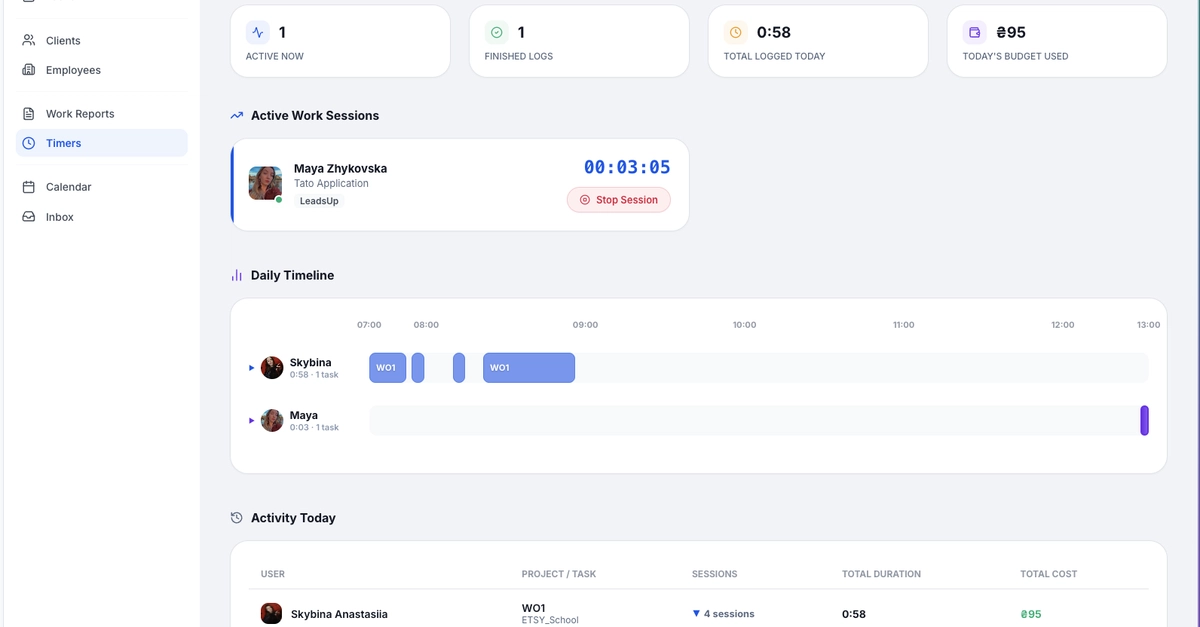Click the running timer 00:03:05
1200x627 pixels.
pos(627,167)
